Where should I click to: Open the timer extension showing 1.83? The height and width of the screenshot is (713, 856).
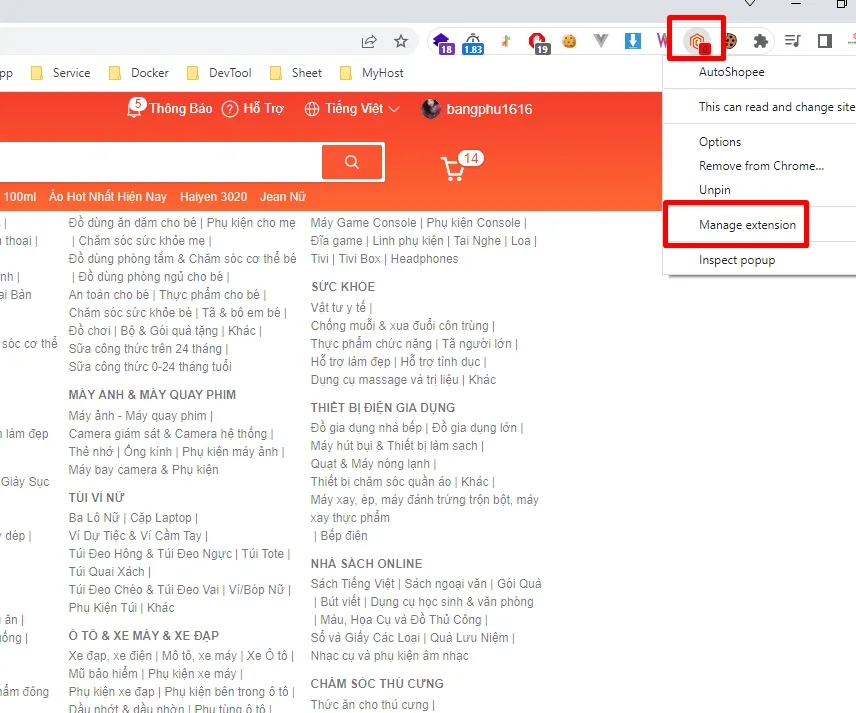473,43
